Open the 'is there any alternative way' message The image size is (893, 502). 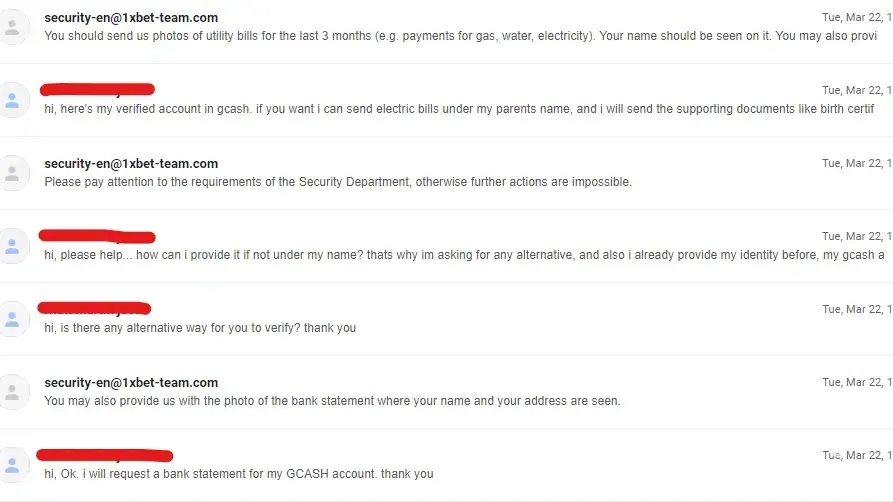point(200,328)
